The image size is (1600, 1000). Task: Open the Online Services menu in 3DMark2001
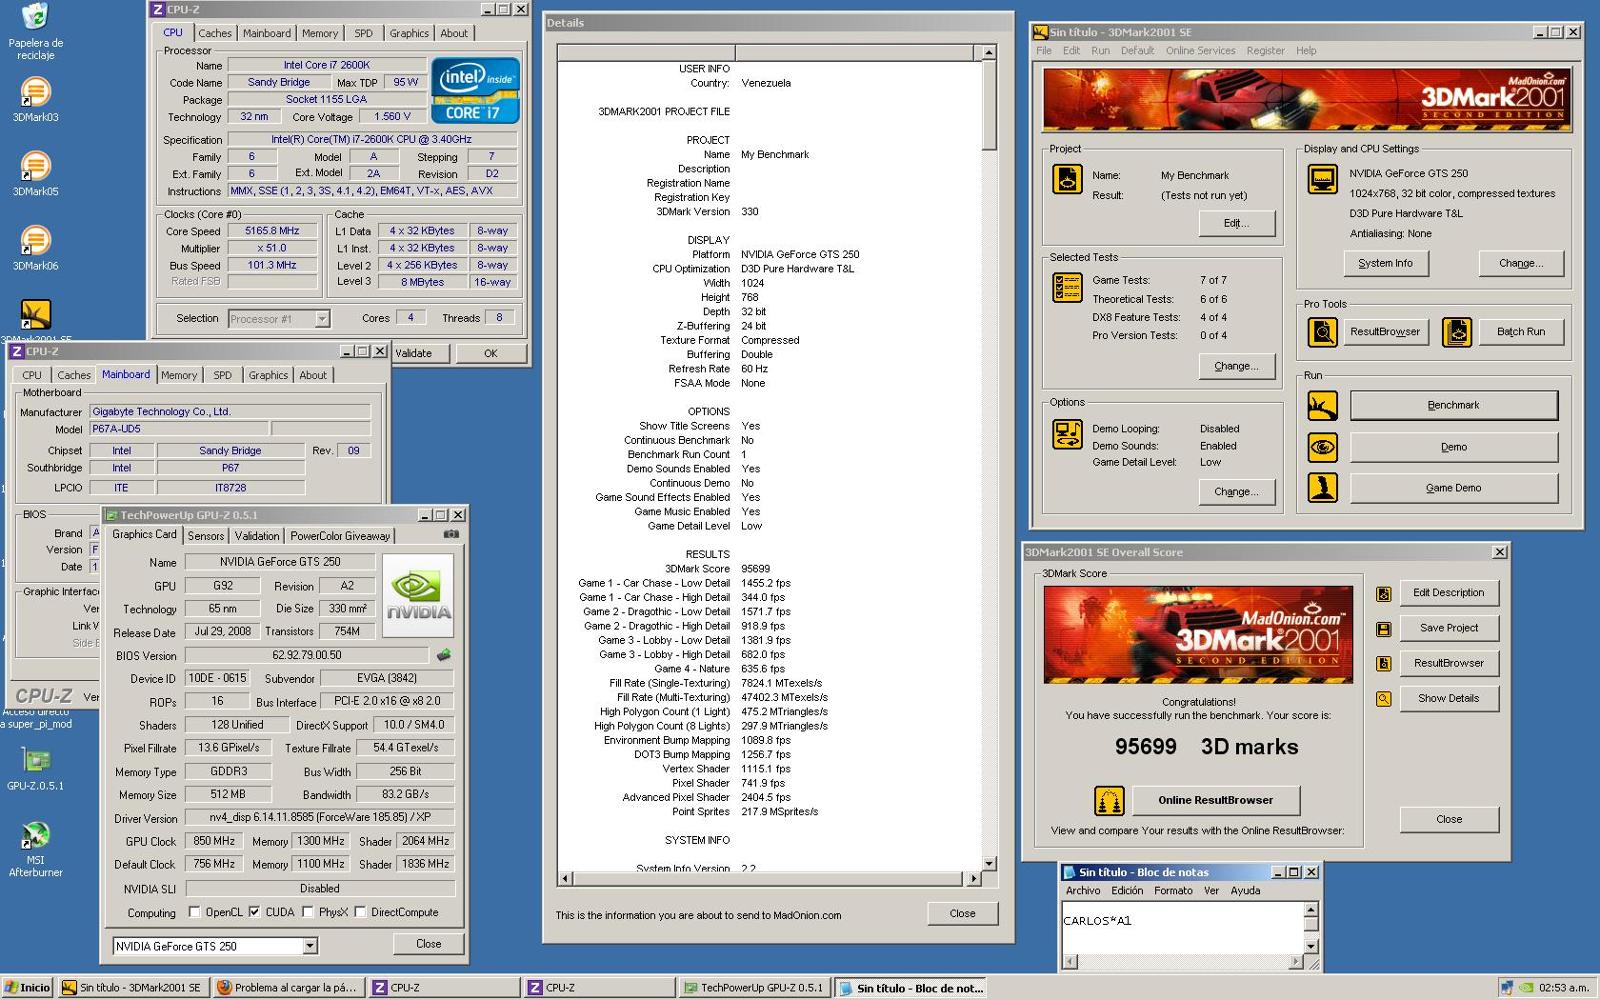click(x=1200, y=51)
